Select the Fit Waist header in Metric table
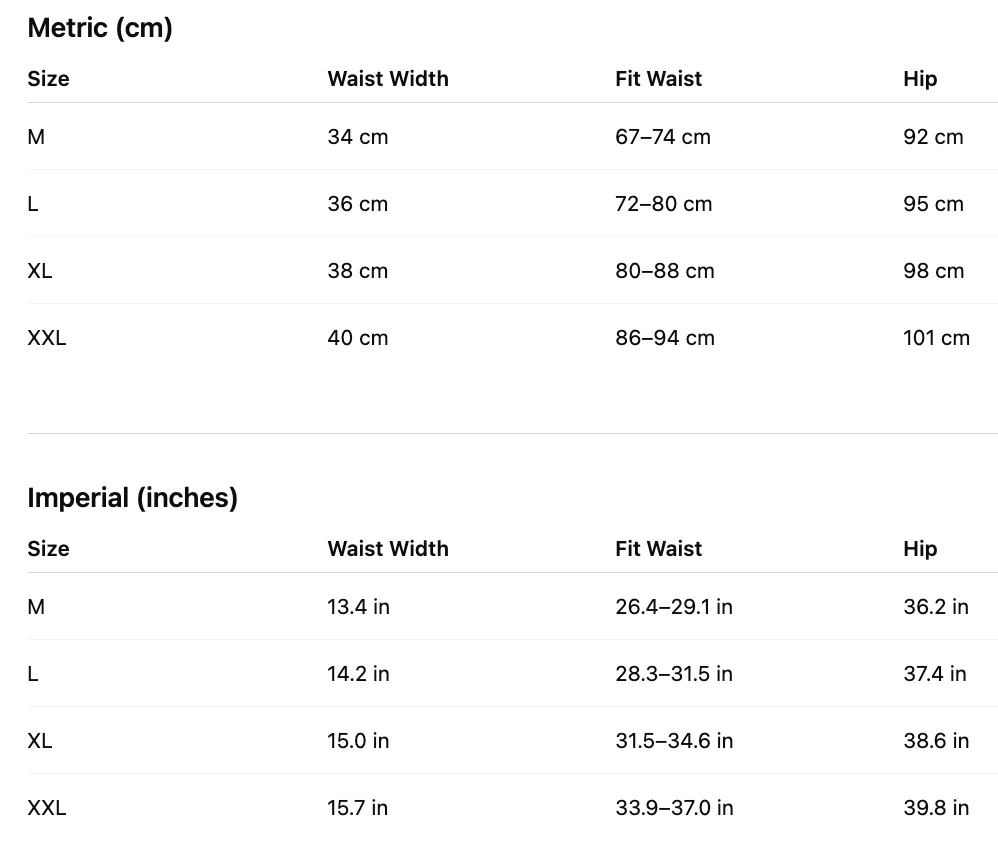This screenshot has height=856, width=998. click(658, 79)
